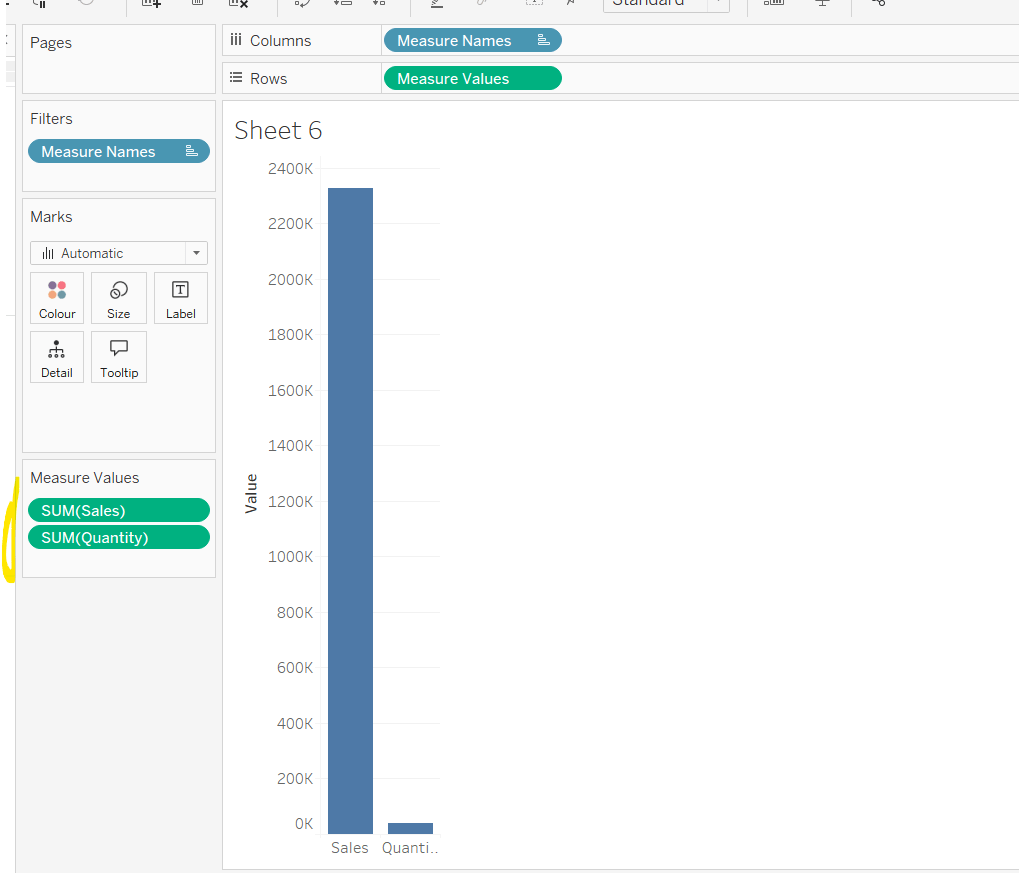Click the share icon in the toolbar

click(878, 3)
